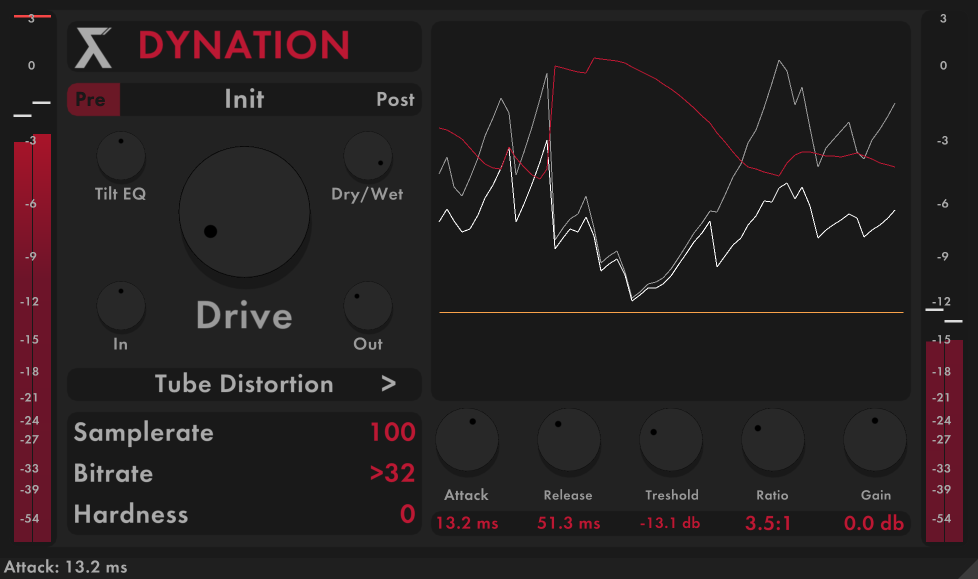
Task: Click the Dry/Wet knob
Action: pos(368,156)
